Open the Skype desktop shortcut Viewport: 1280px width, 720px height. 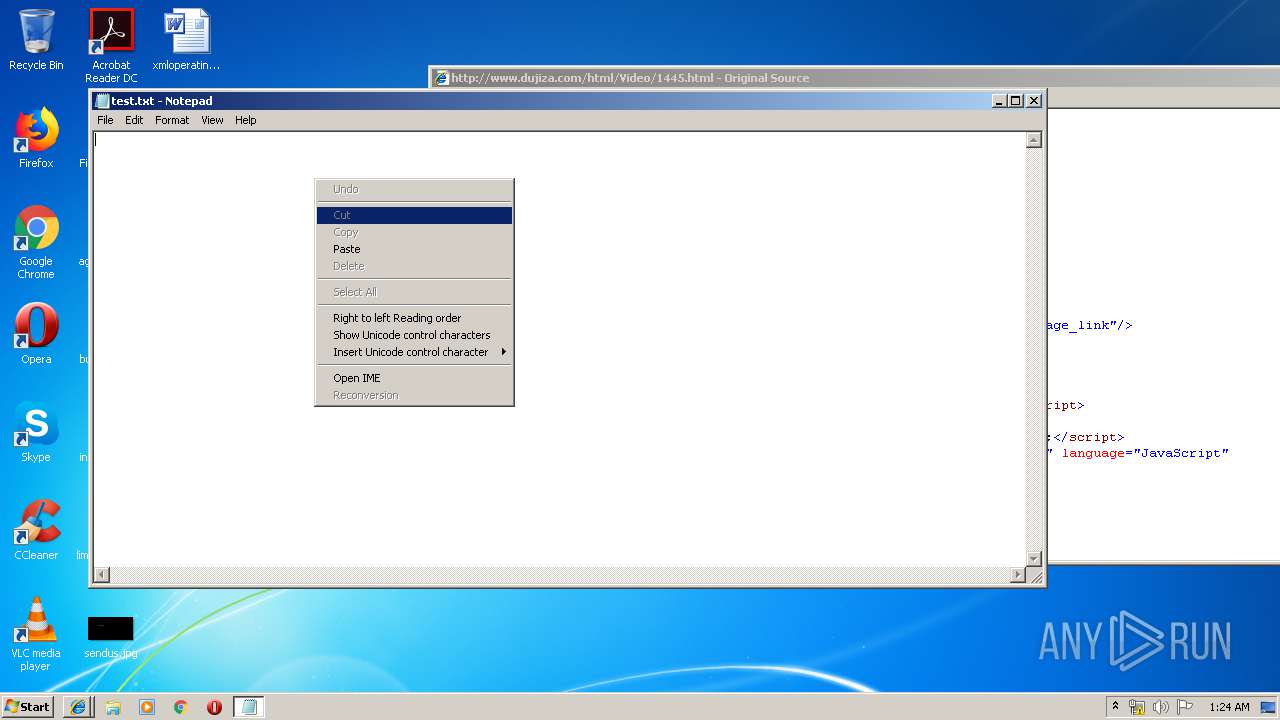36,432
